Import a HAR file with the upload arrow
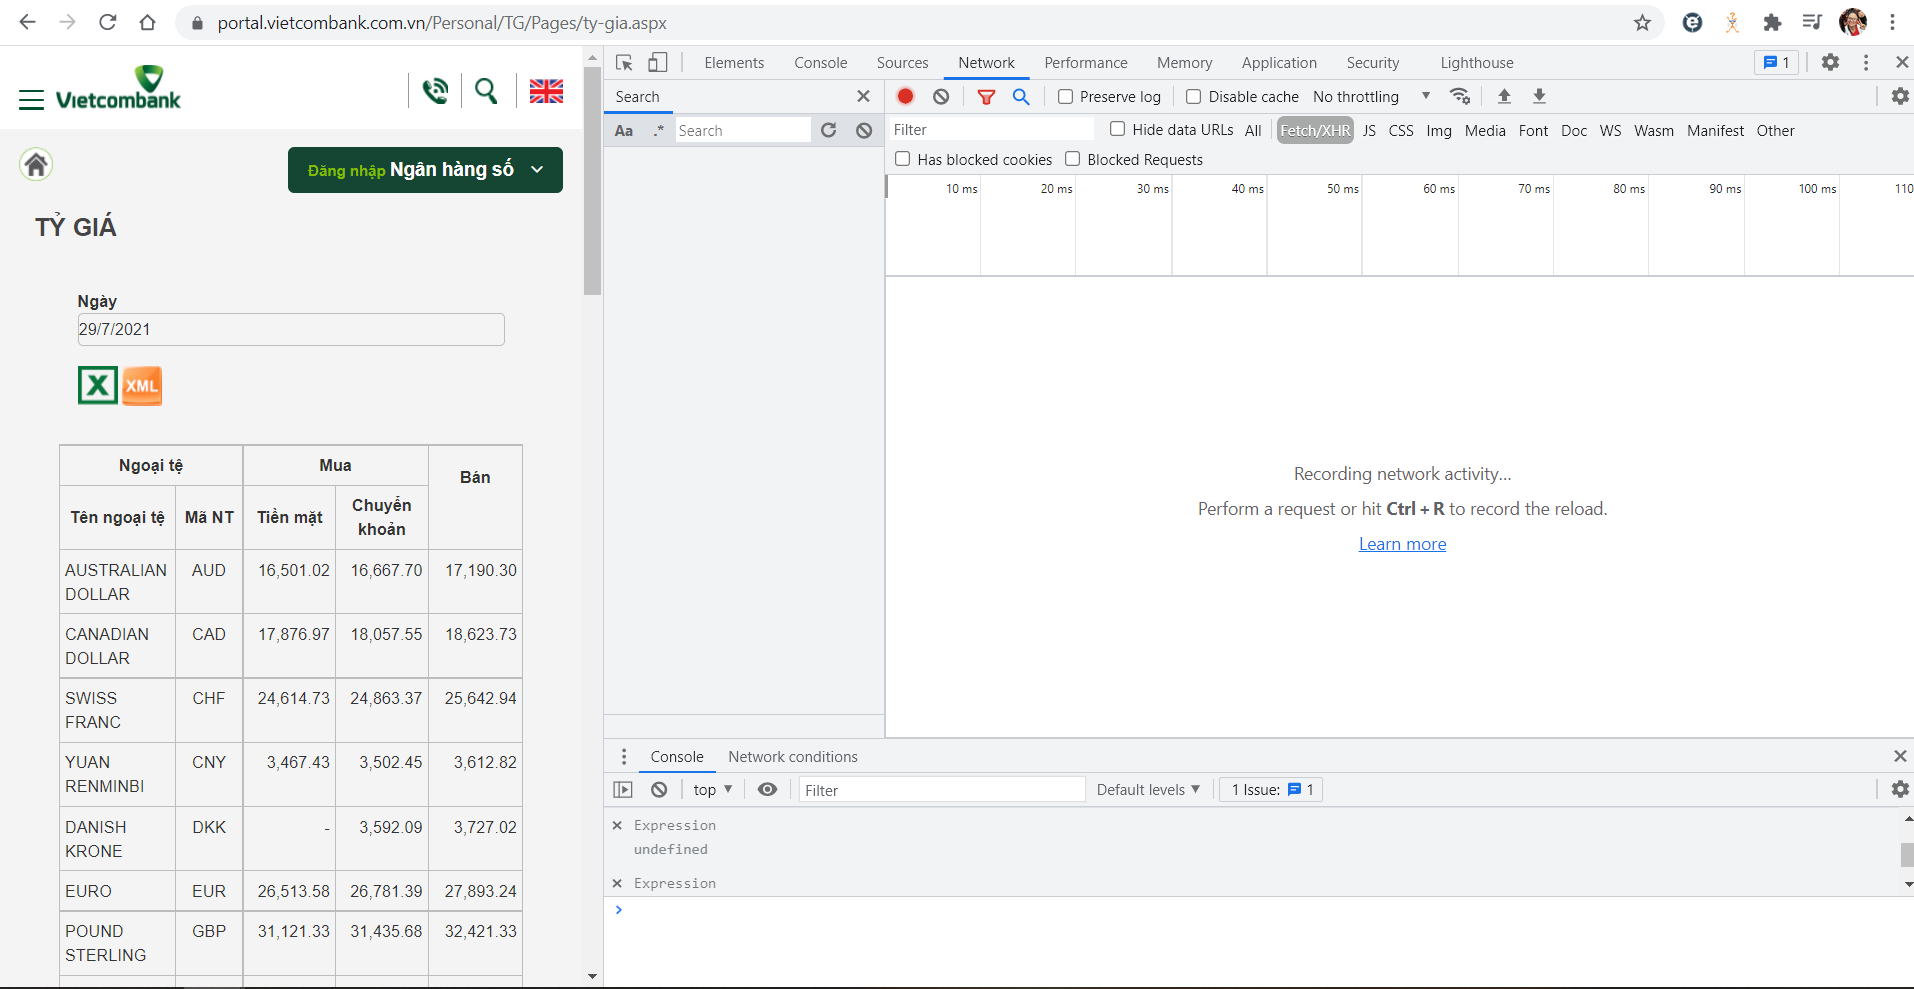This screenshot has width=1914, height=989. (1504, 96)
